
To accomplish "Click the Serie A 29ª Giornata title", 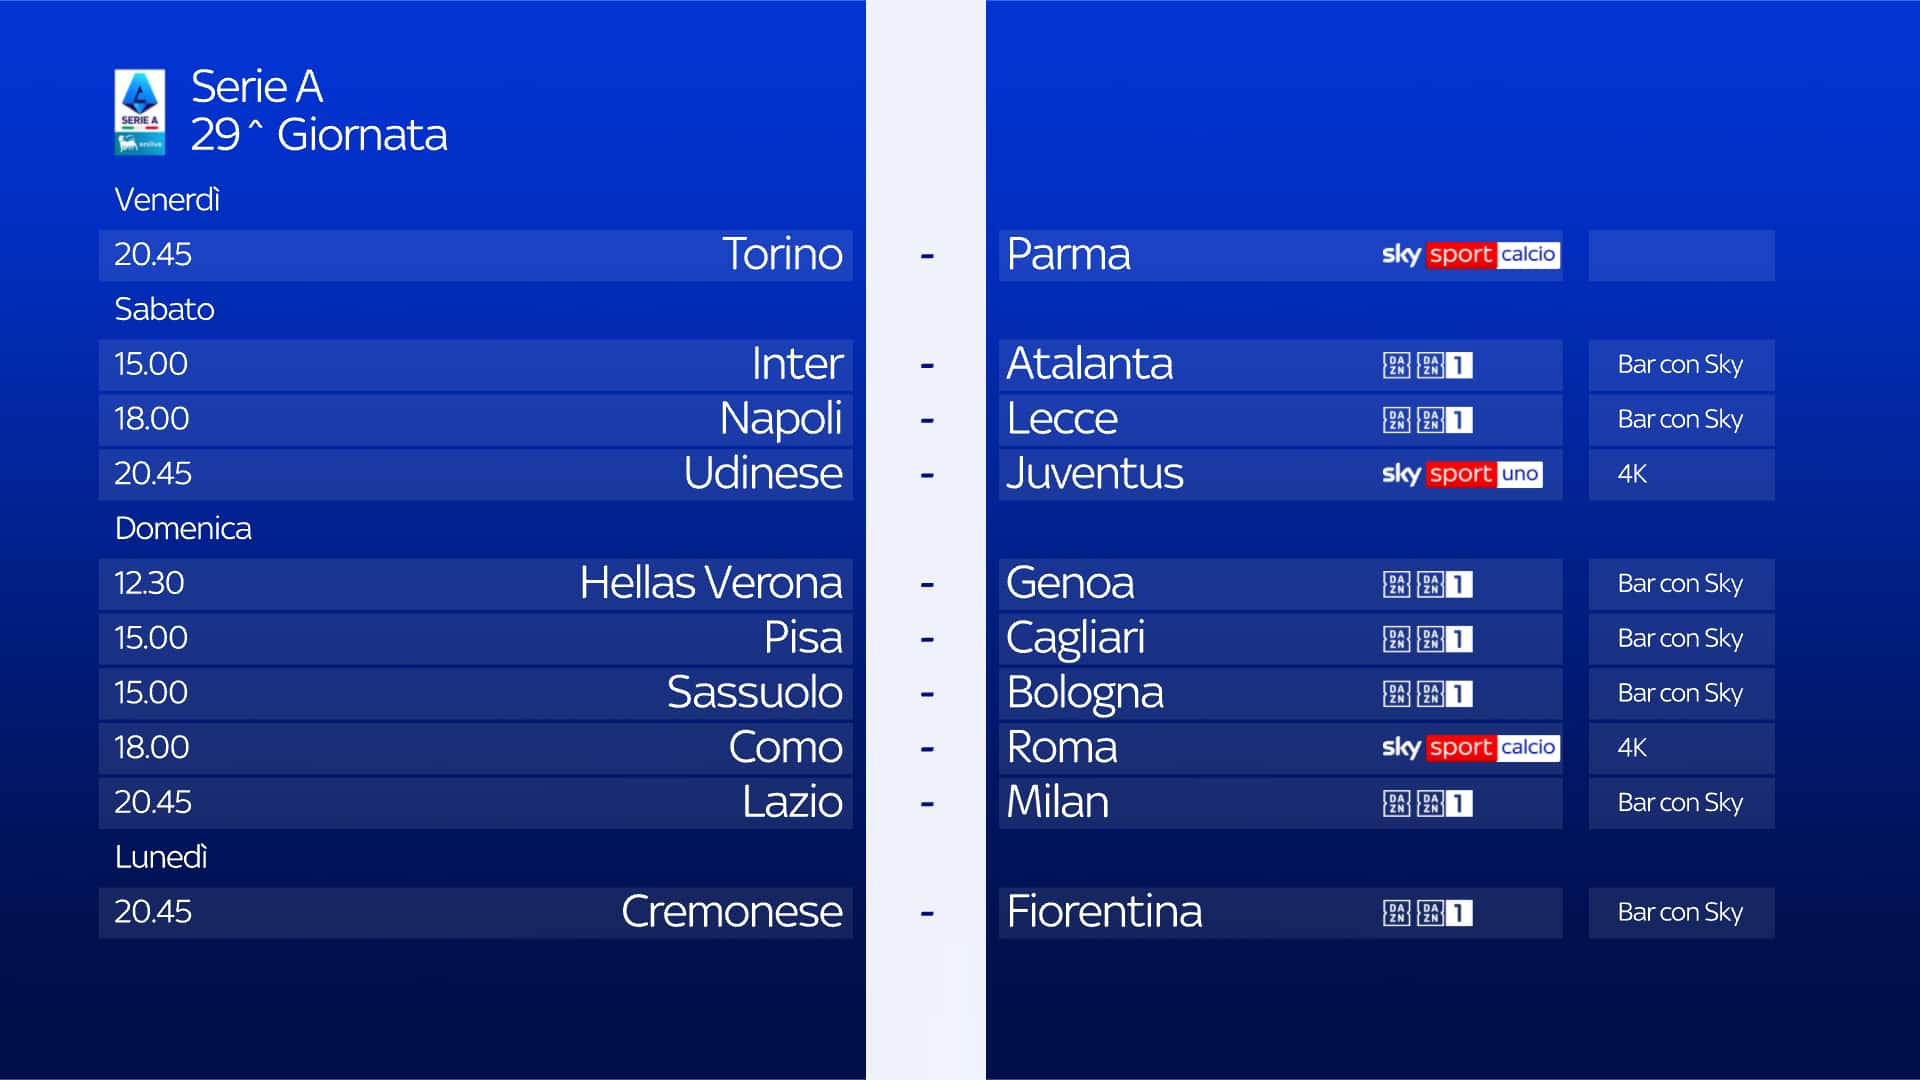I will (x=318, y=111).
